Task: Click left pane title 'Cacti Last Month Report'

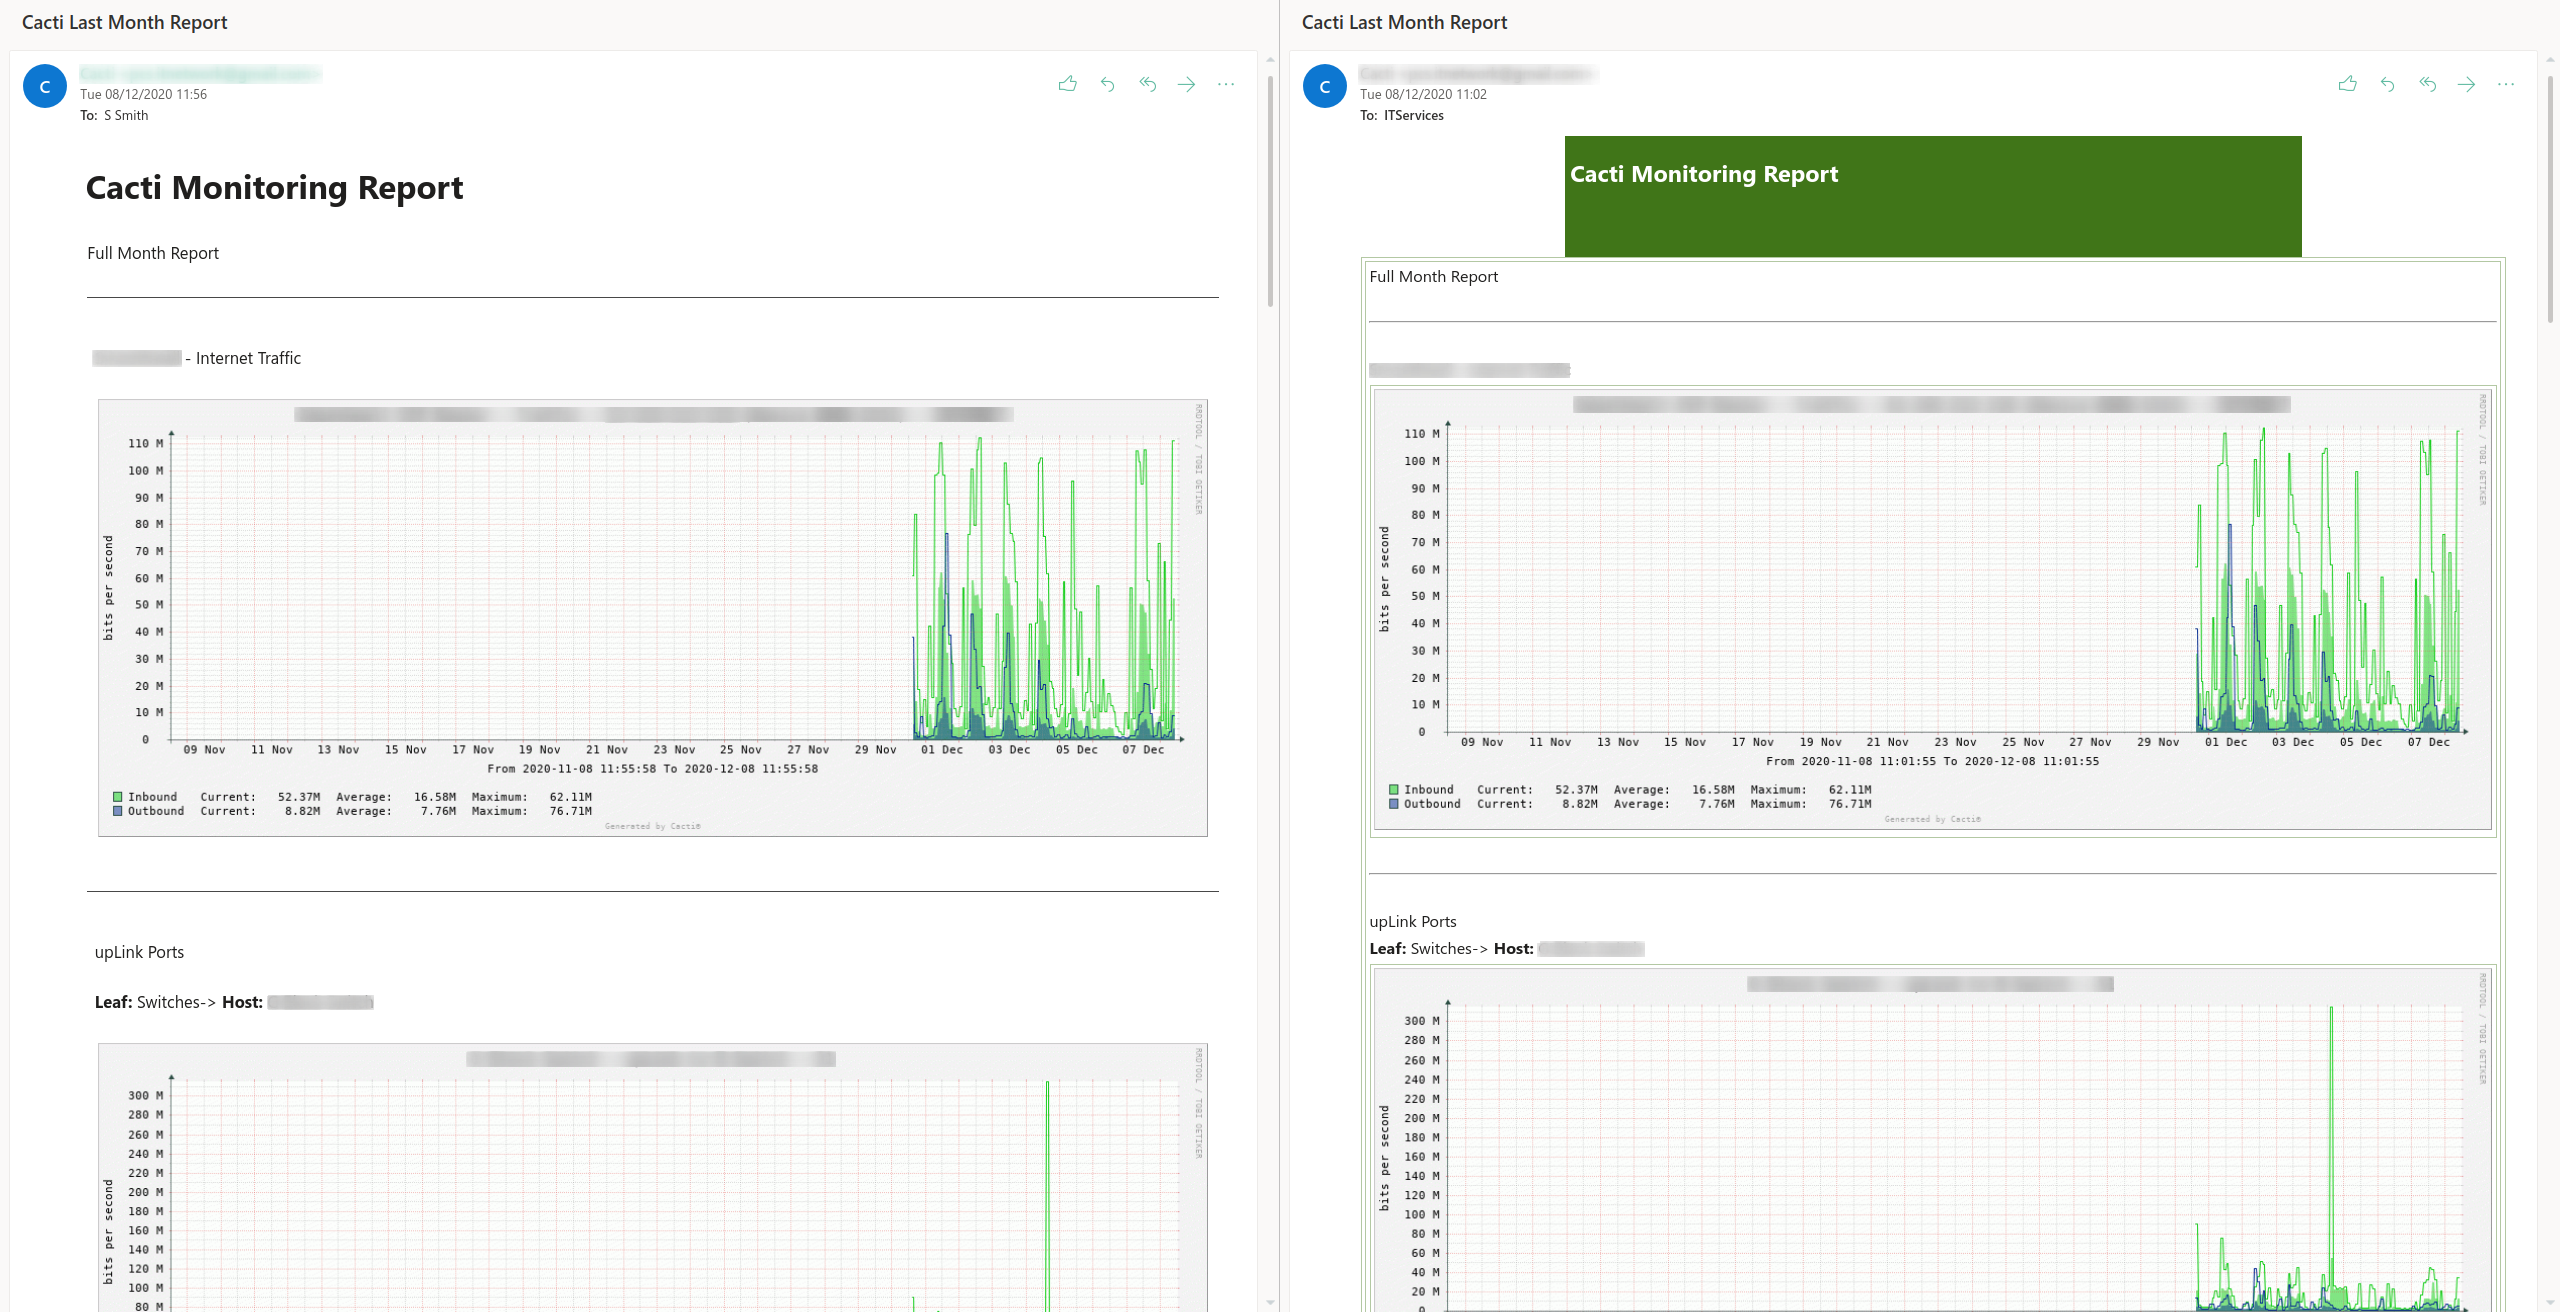Action: click(x=125, y=22)
